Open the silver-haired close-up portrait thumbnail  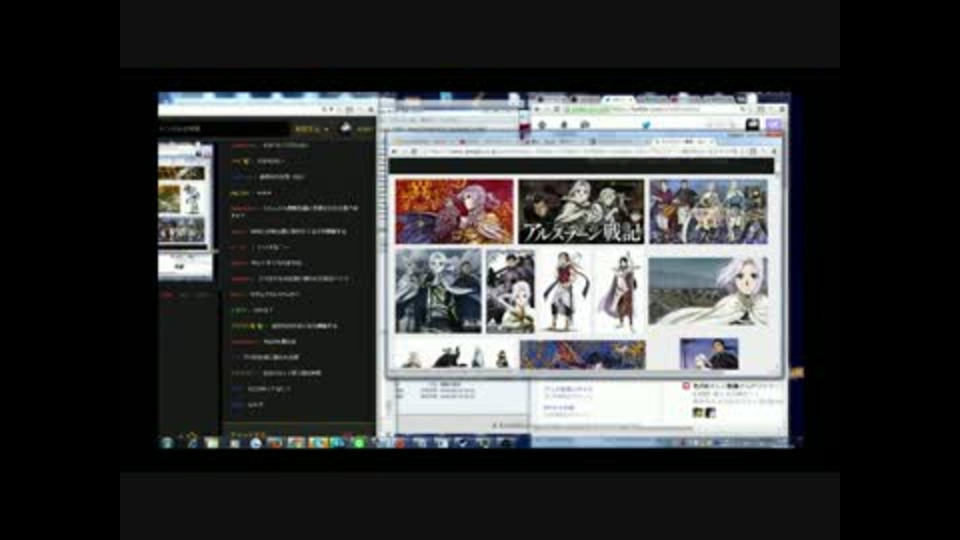708,291
